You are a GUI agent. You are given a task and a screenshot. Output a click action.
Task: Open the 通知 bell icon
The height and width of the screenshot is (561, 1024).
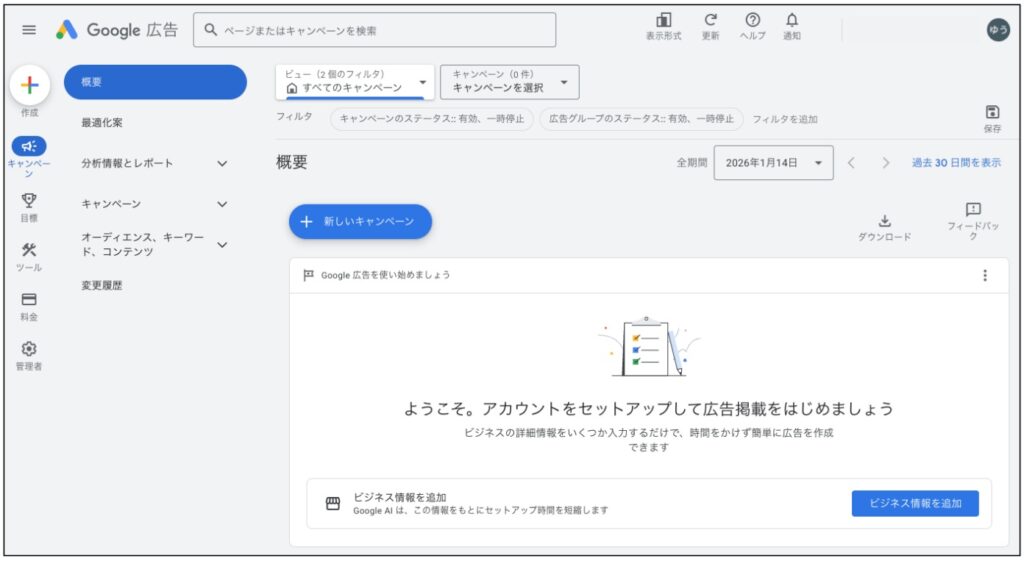click(792, 21)
